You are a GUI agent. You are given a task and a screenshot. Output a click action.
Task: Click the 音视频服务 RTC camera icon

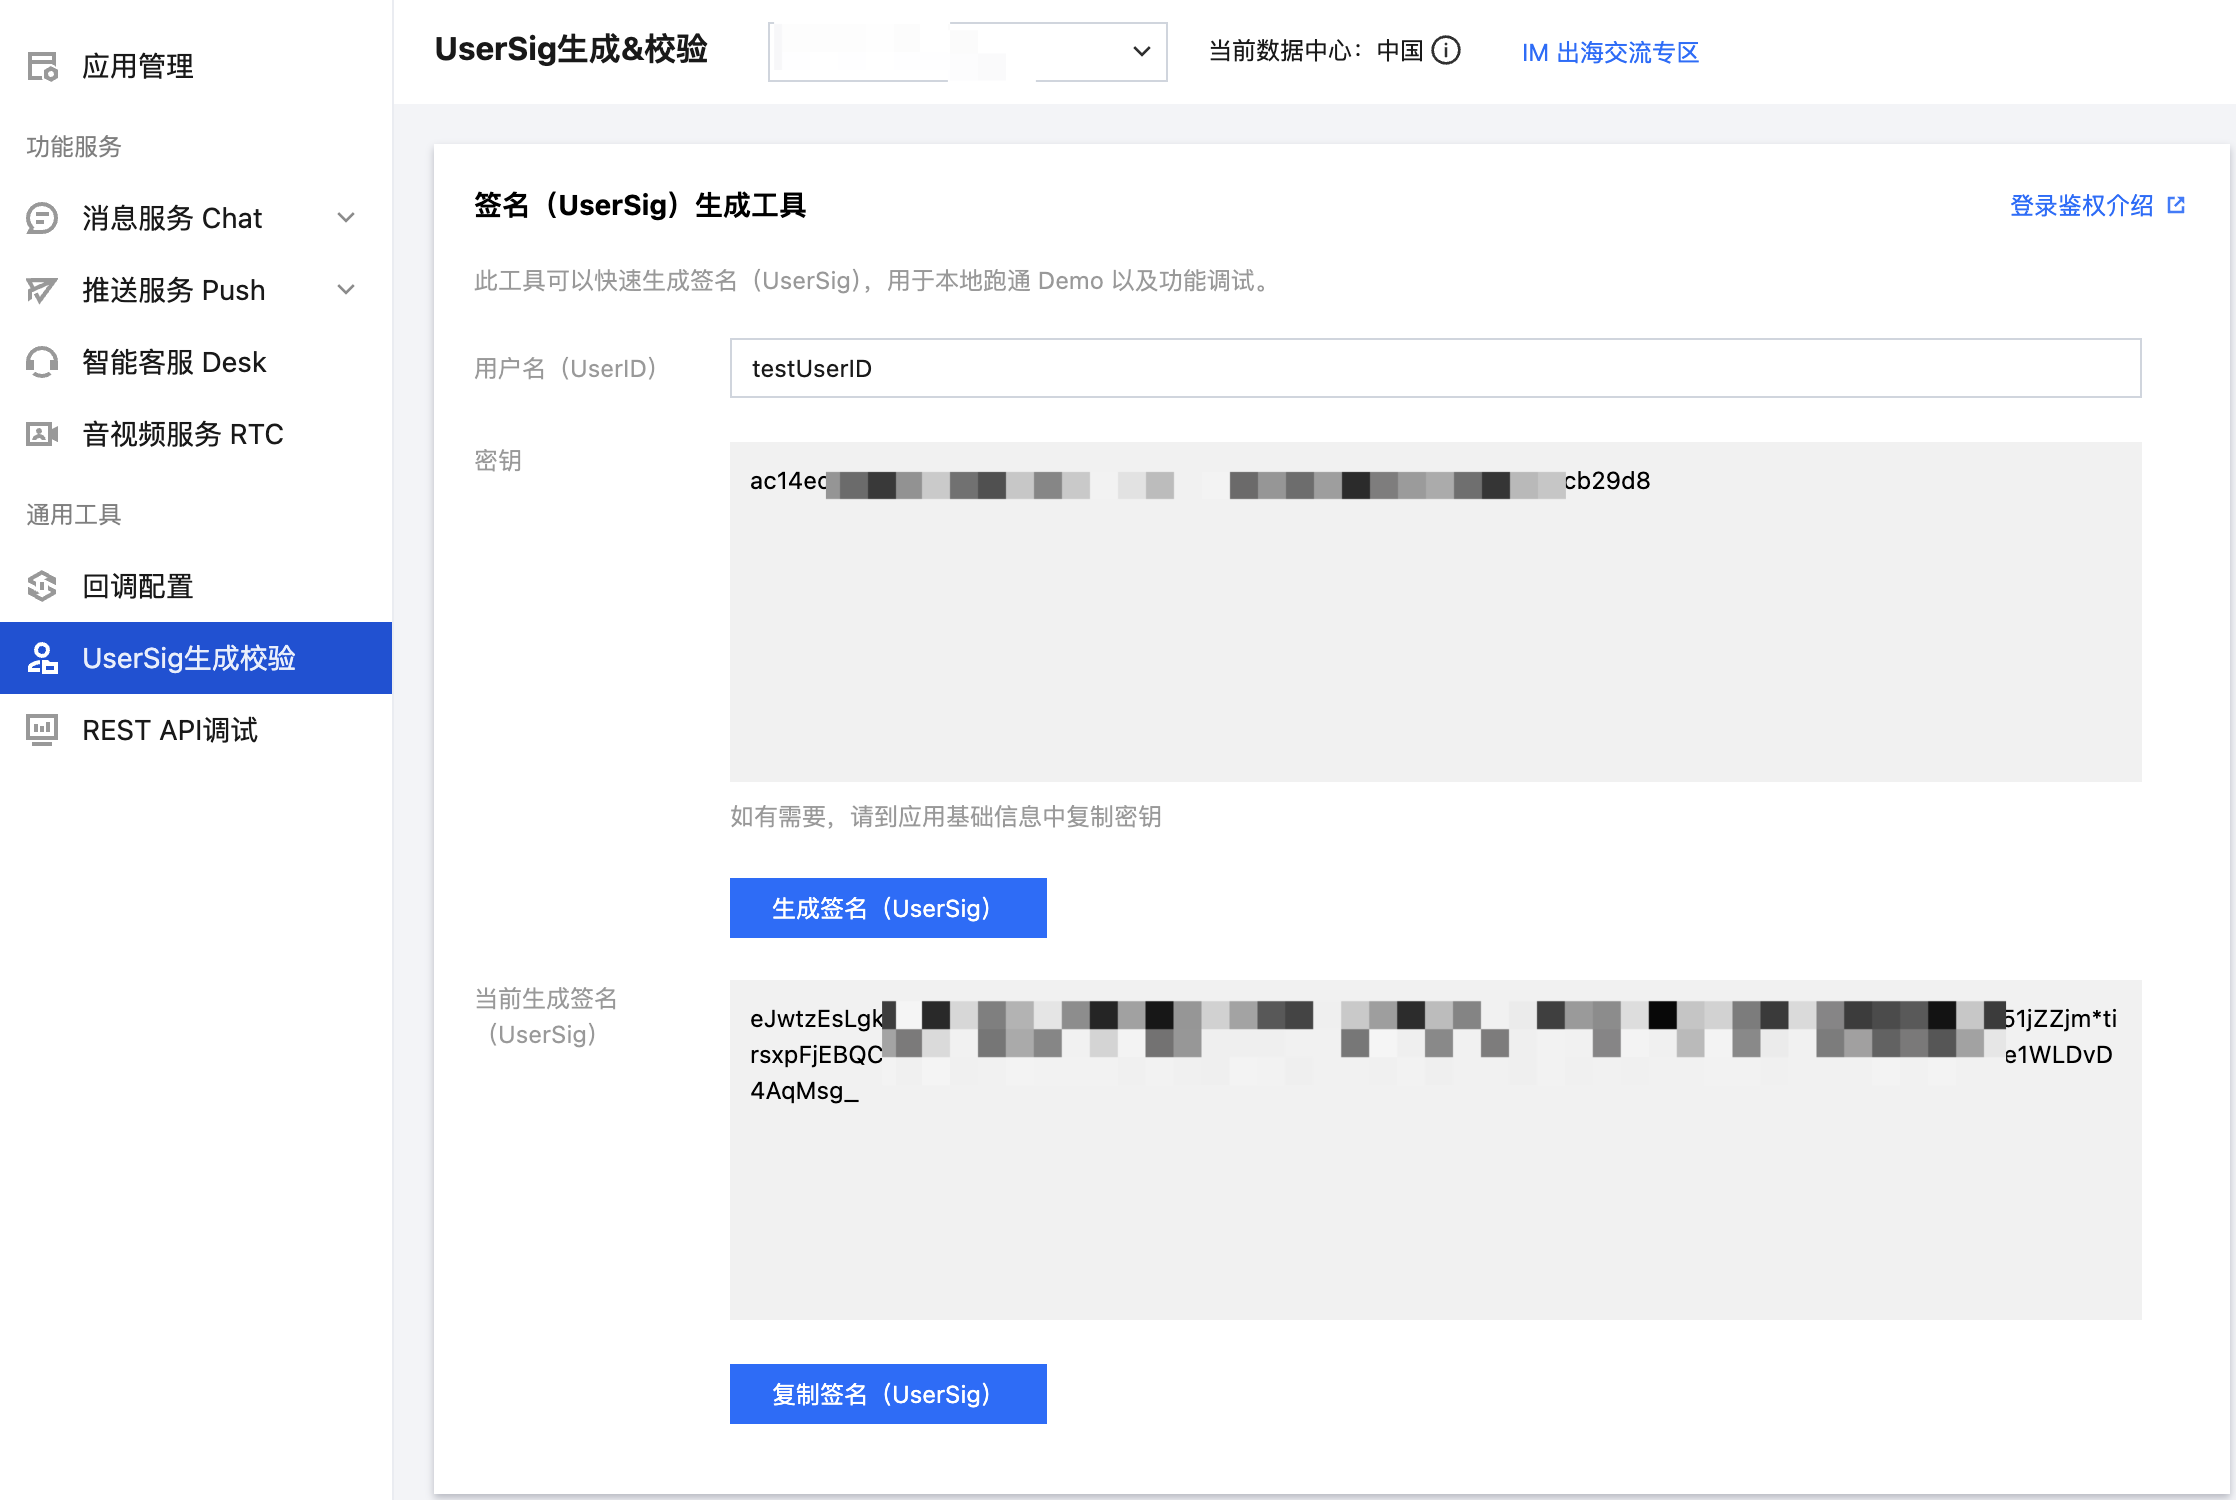coord(42,434)
